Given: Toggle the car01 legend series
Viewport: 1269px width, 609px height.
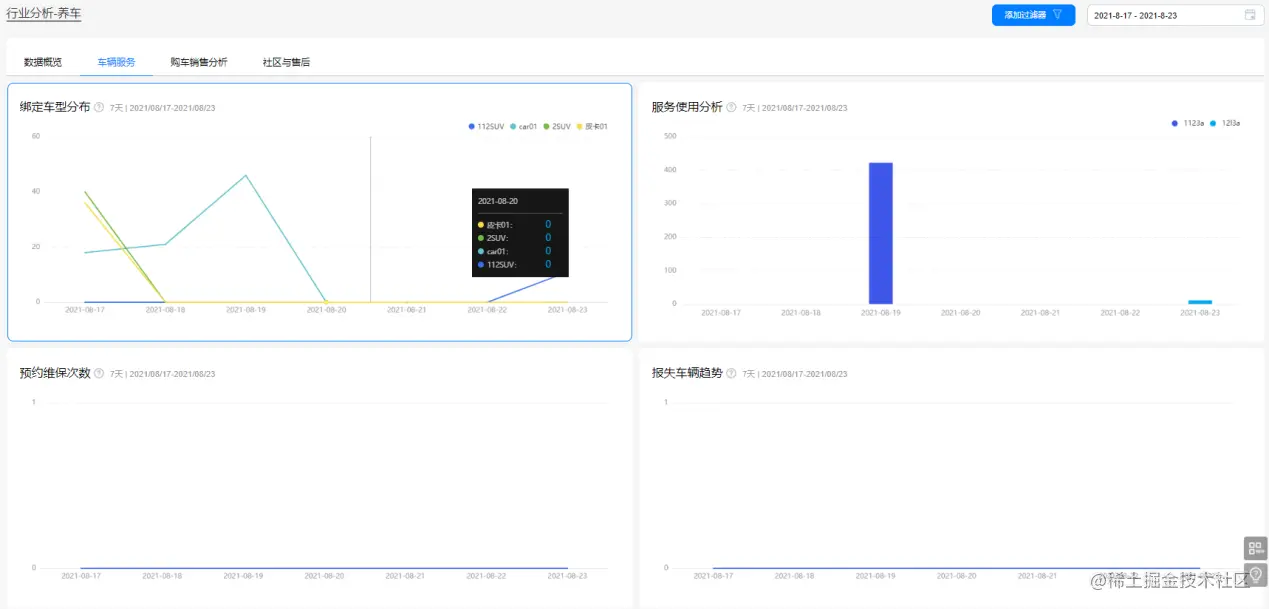Looking at the screenshot, I should (524, 126).
